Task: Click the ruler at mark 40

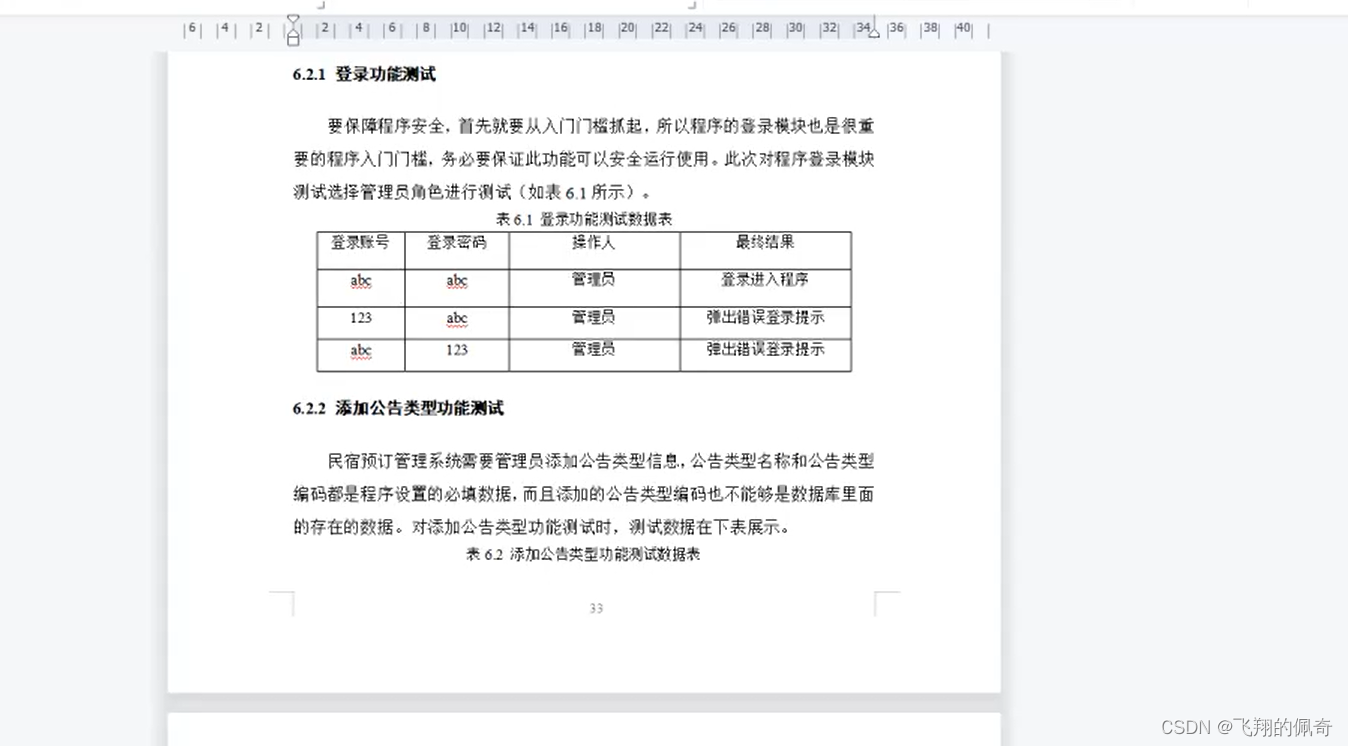Action: [963, 29]
